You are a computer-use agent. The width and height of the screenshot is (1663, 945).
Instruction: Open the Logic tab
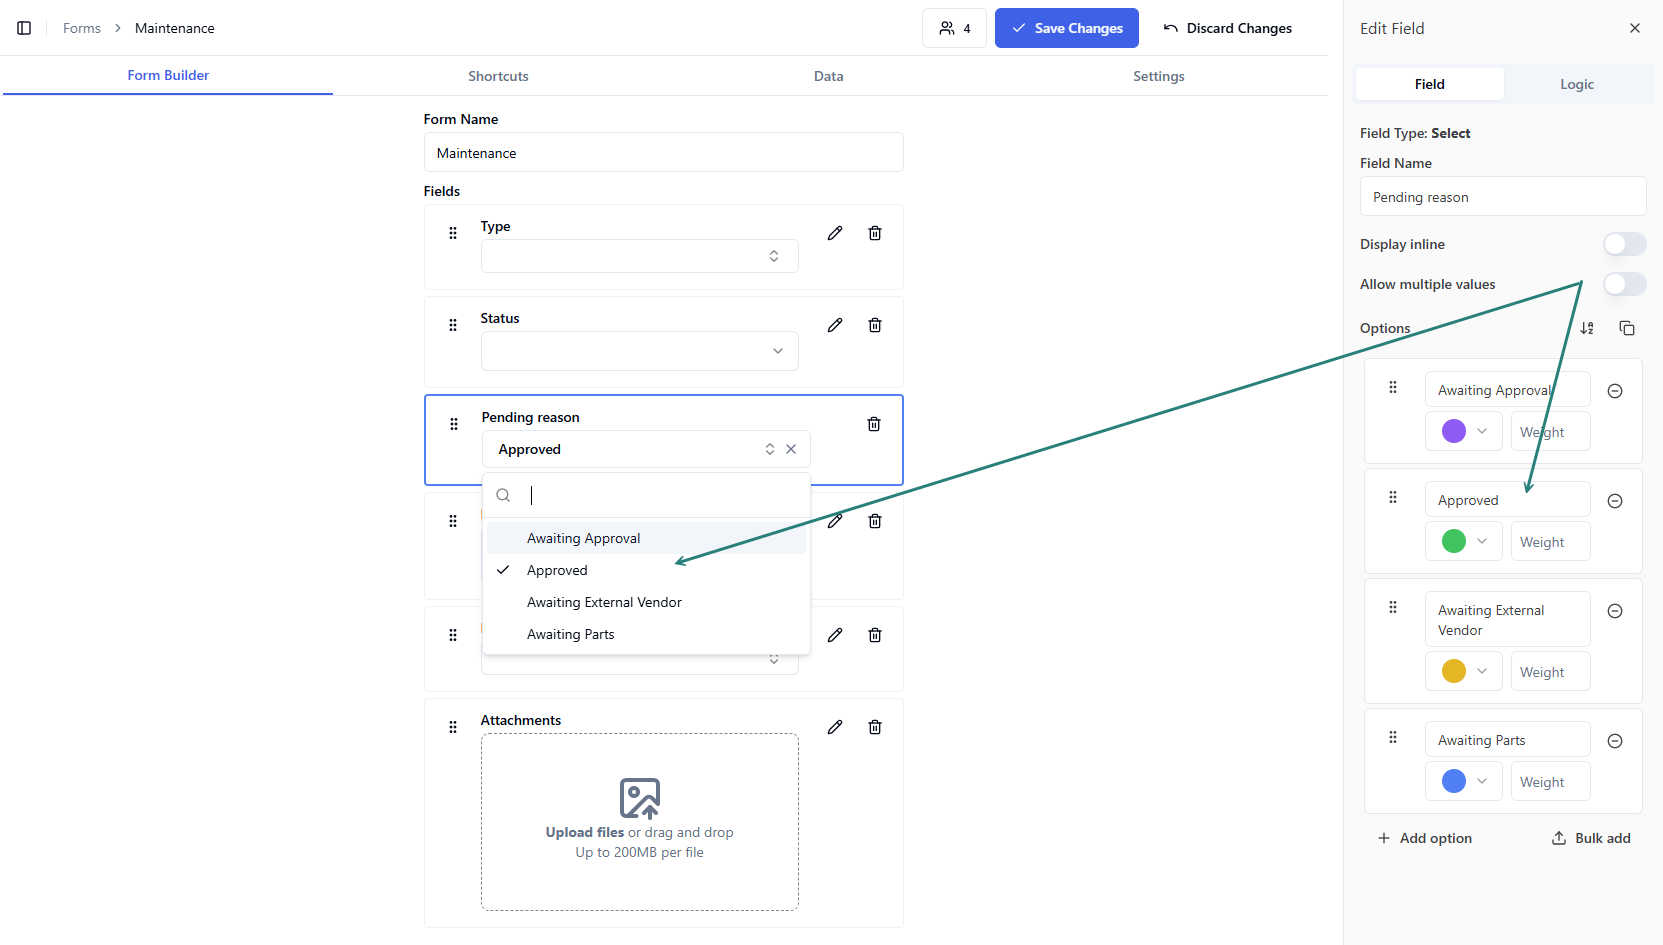click(1576, 84)
